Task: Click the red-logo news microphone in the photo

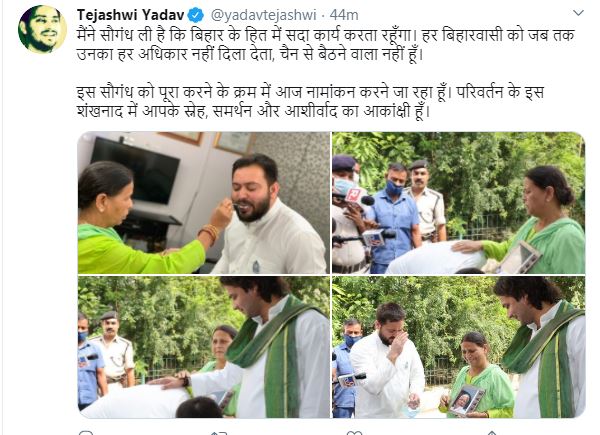Action: (357, 196)
